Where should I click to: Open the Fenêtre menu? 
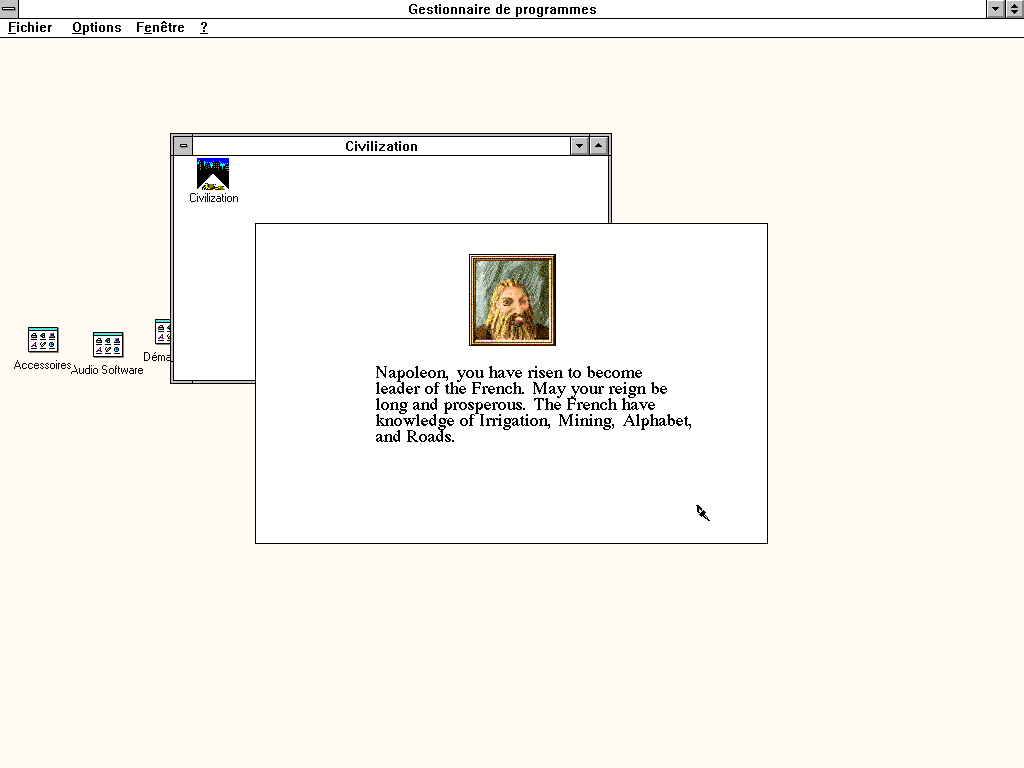[160, 27]
